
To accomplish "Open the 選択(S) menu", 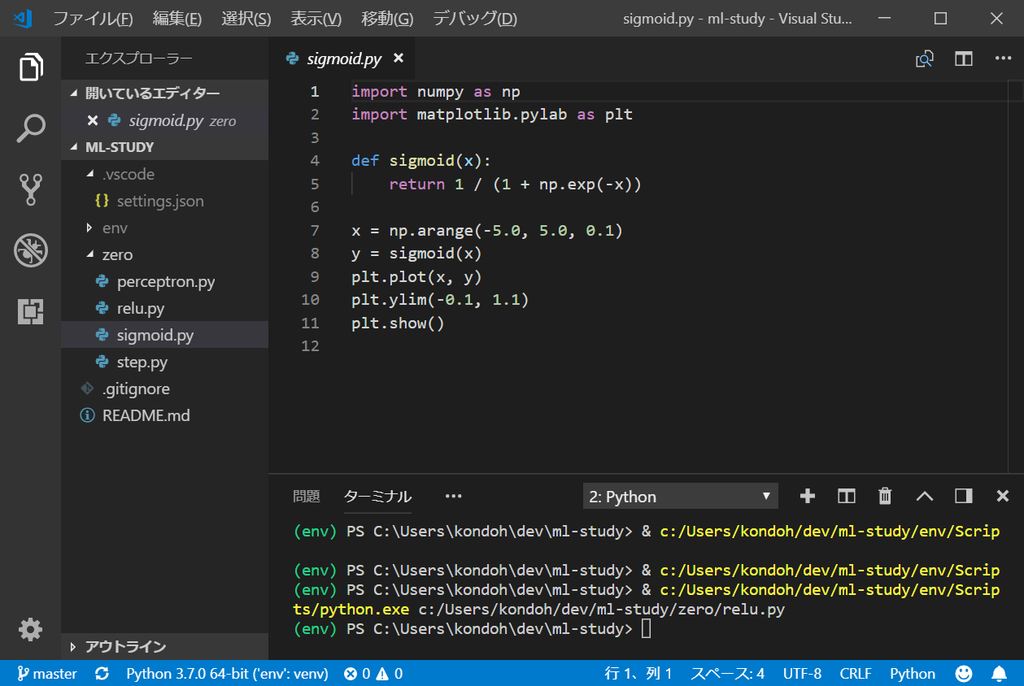I will [246, 18].
